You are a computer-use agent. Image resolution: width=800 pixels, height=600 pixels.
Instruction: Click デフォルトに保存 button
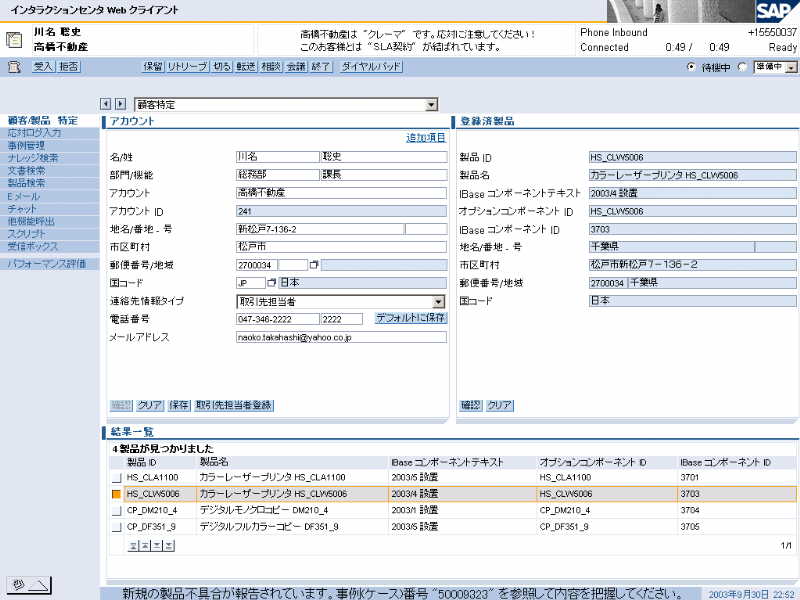click(411, 318)
